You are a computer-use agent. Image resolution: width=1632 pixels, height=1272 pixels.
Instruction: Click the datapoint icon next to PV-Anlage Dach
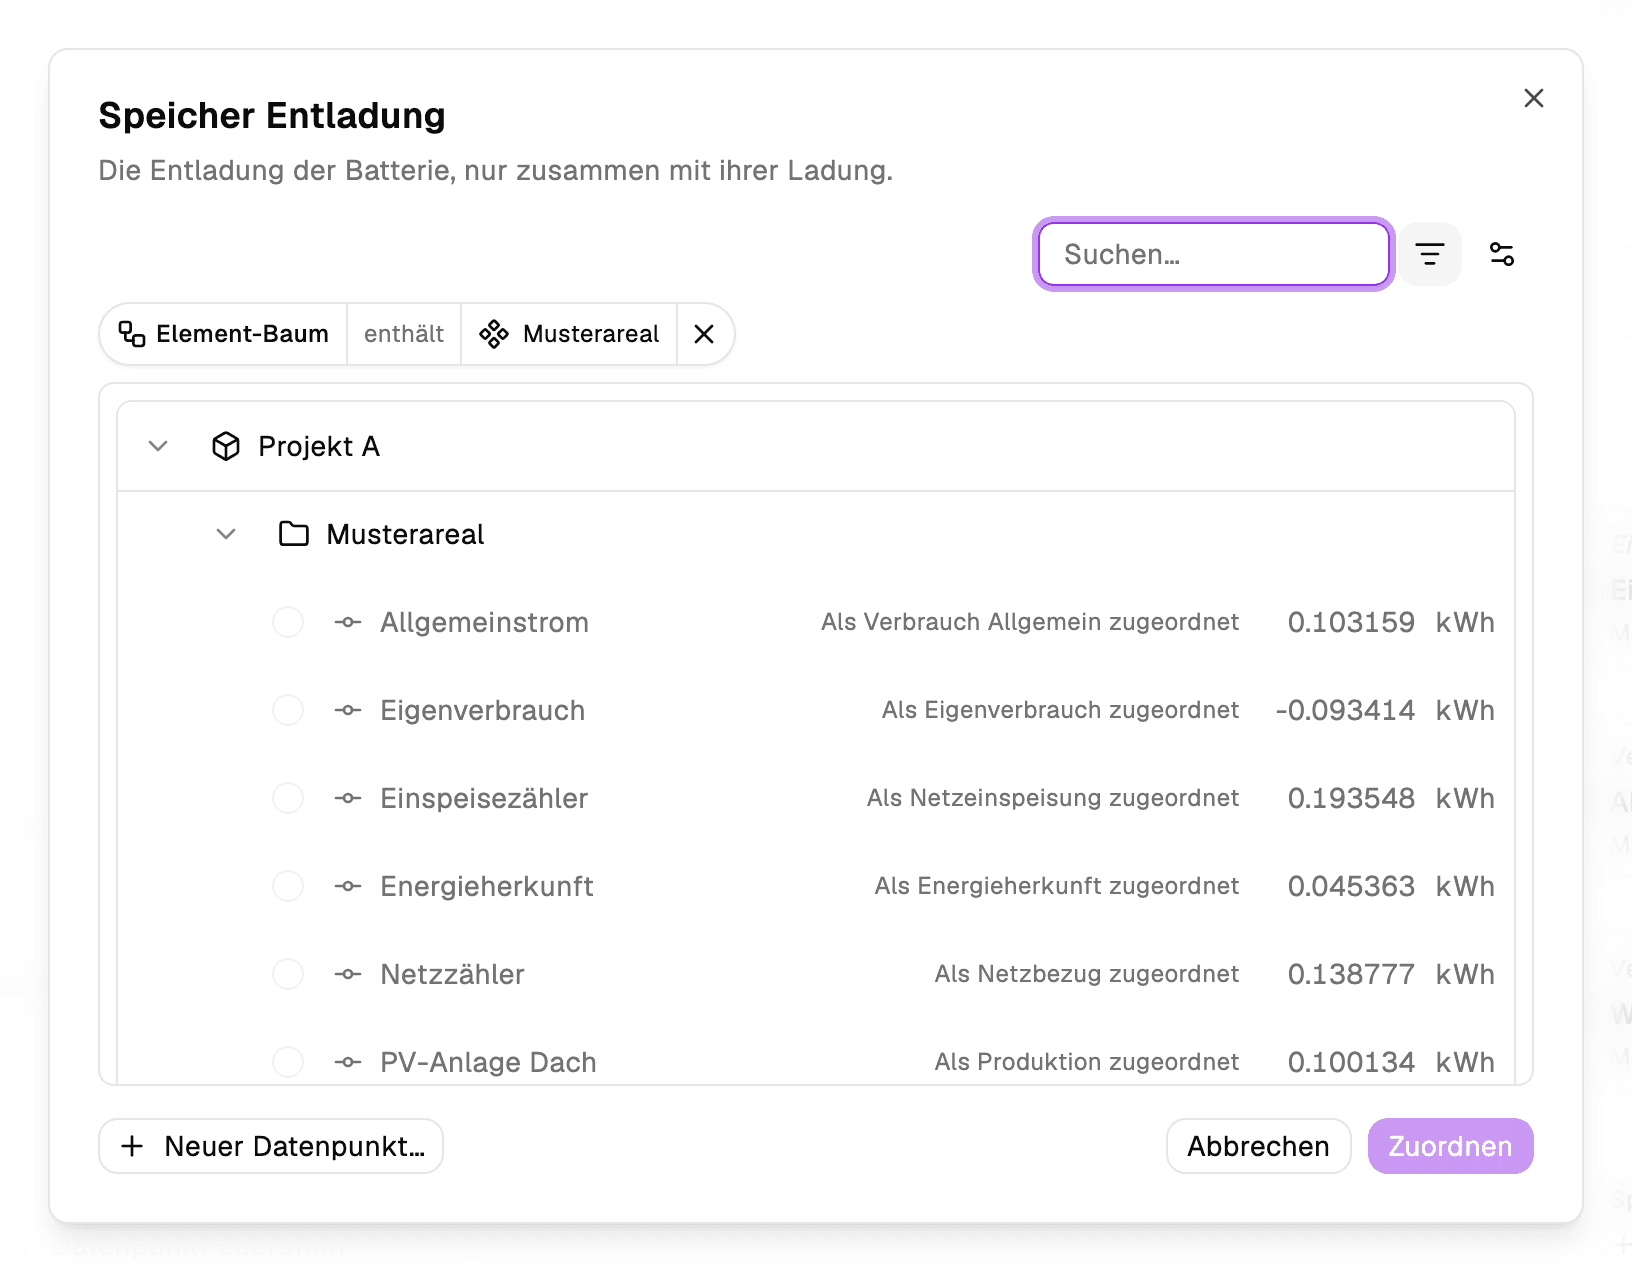[348, 1062]
